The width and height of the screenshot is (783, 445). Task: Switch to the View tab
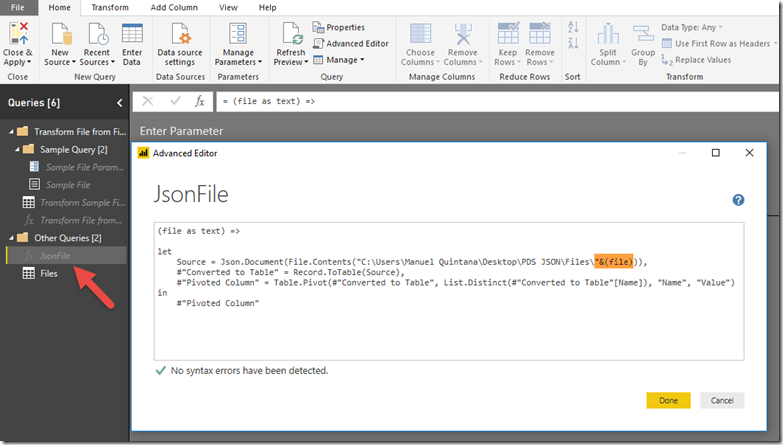(x=228, y=7)
